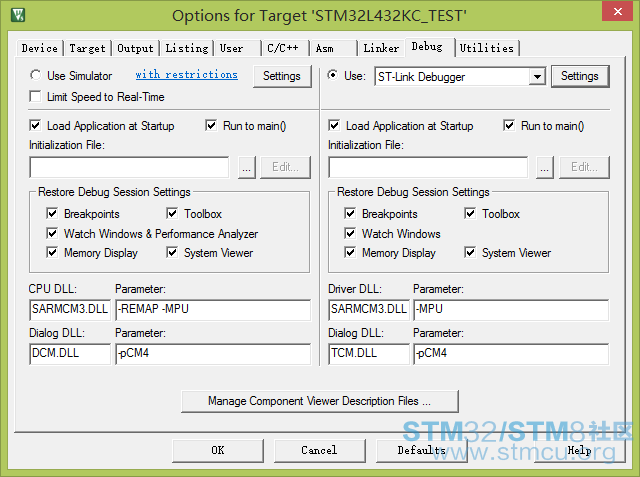Click simulator -pCM4 parameter field
640x477 pixels.
click(213, 354)
